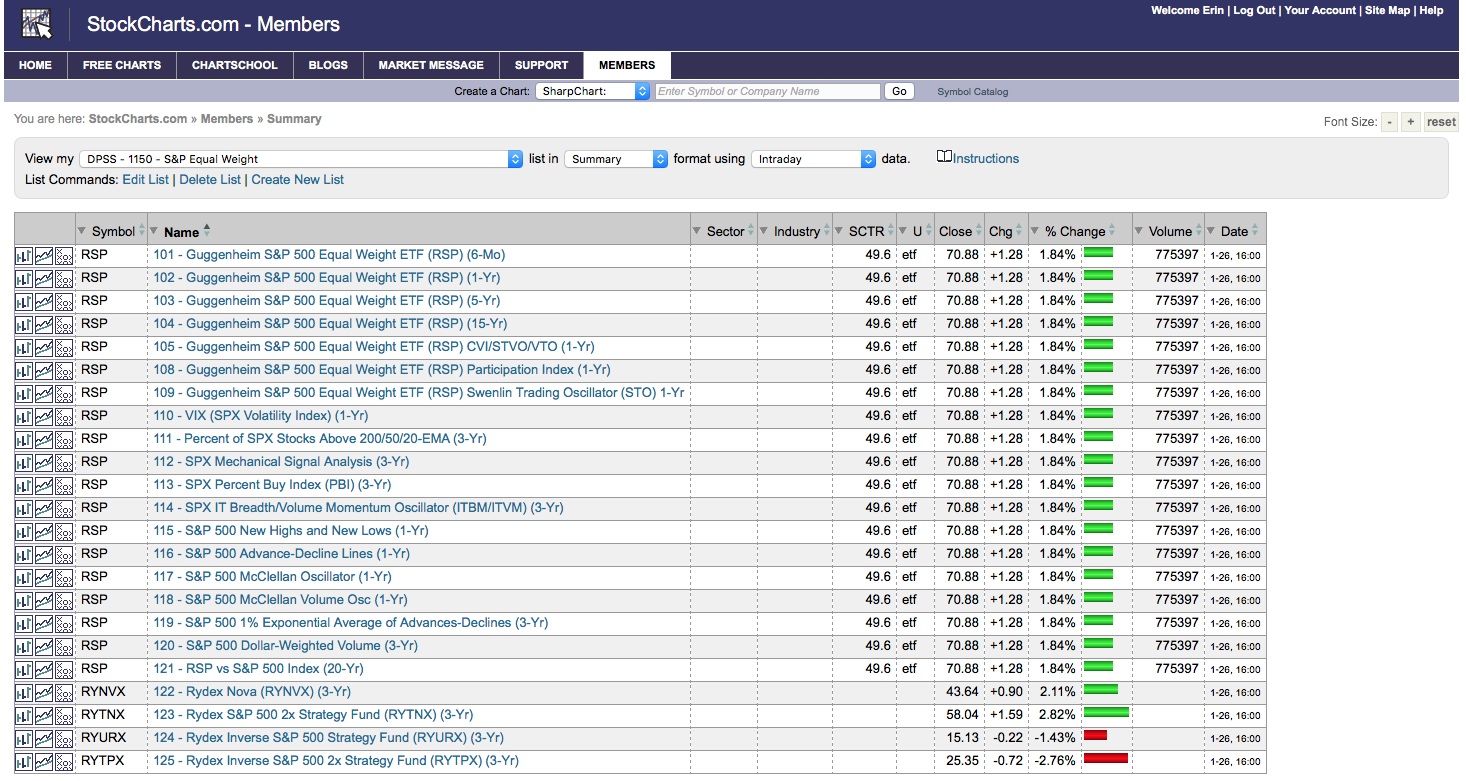
Task: Open SharpChart icon for the RYNVX row
Action: tap(24, 693)
